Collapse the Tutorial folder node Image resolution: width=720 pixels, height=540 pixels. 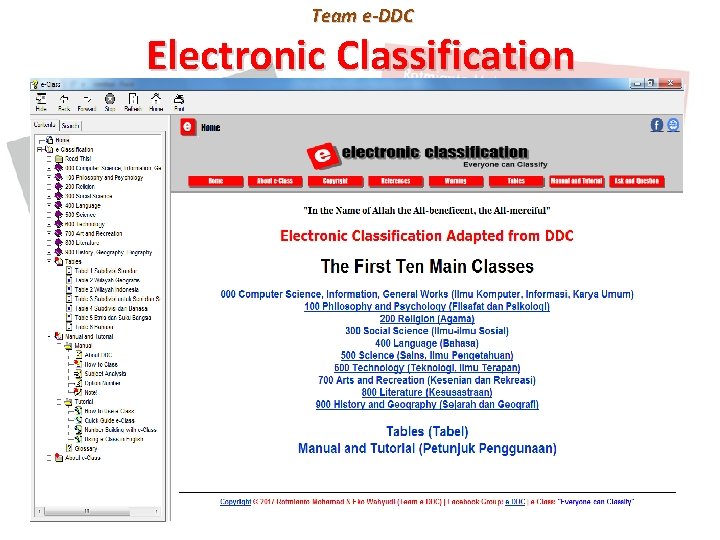point(59,401)
